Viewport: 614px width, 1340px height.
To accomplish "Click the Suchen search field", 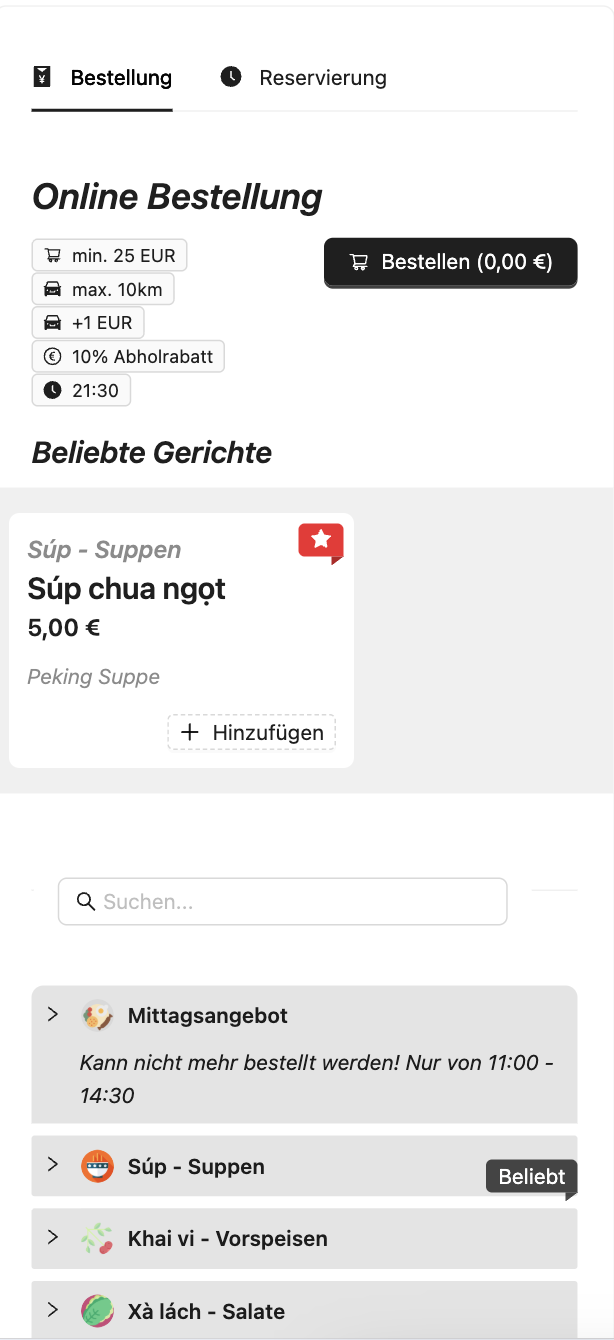I will (x=283, y=901).
